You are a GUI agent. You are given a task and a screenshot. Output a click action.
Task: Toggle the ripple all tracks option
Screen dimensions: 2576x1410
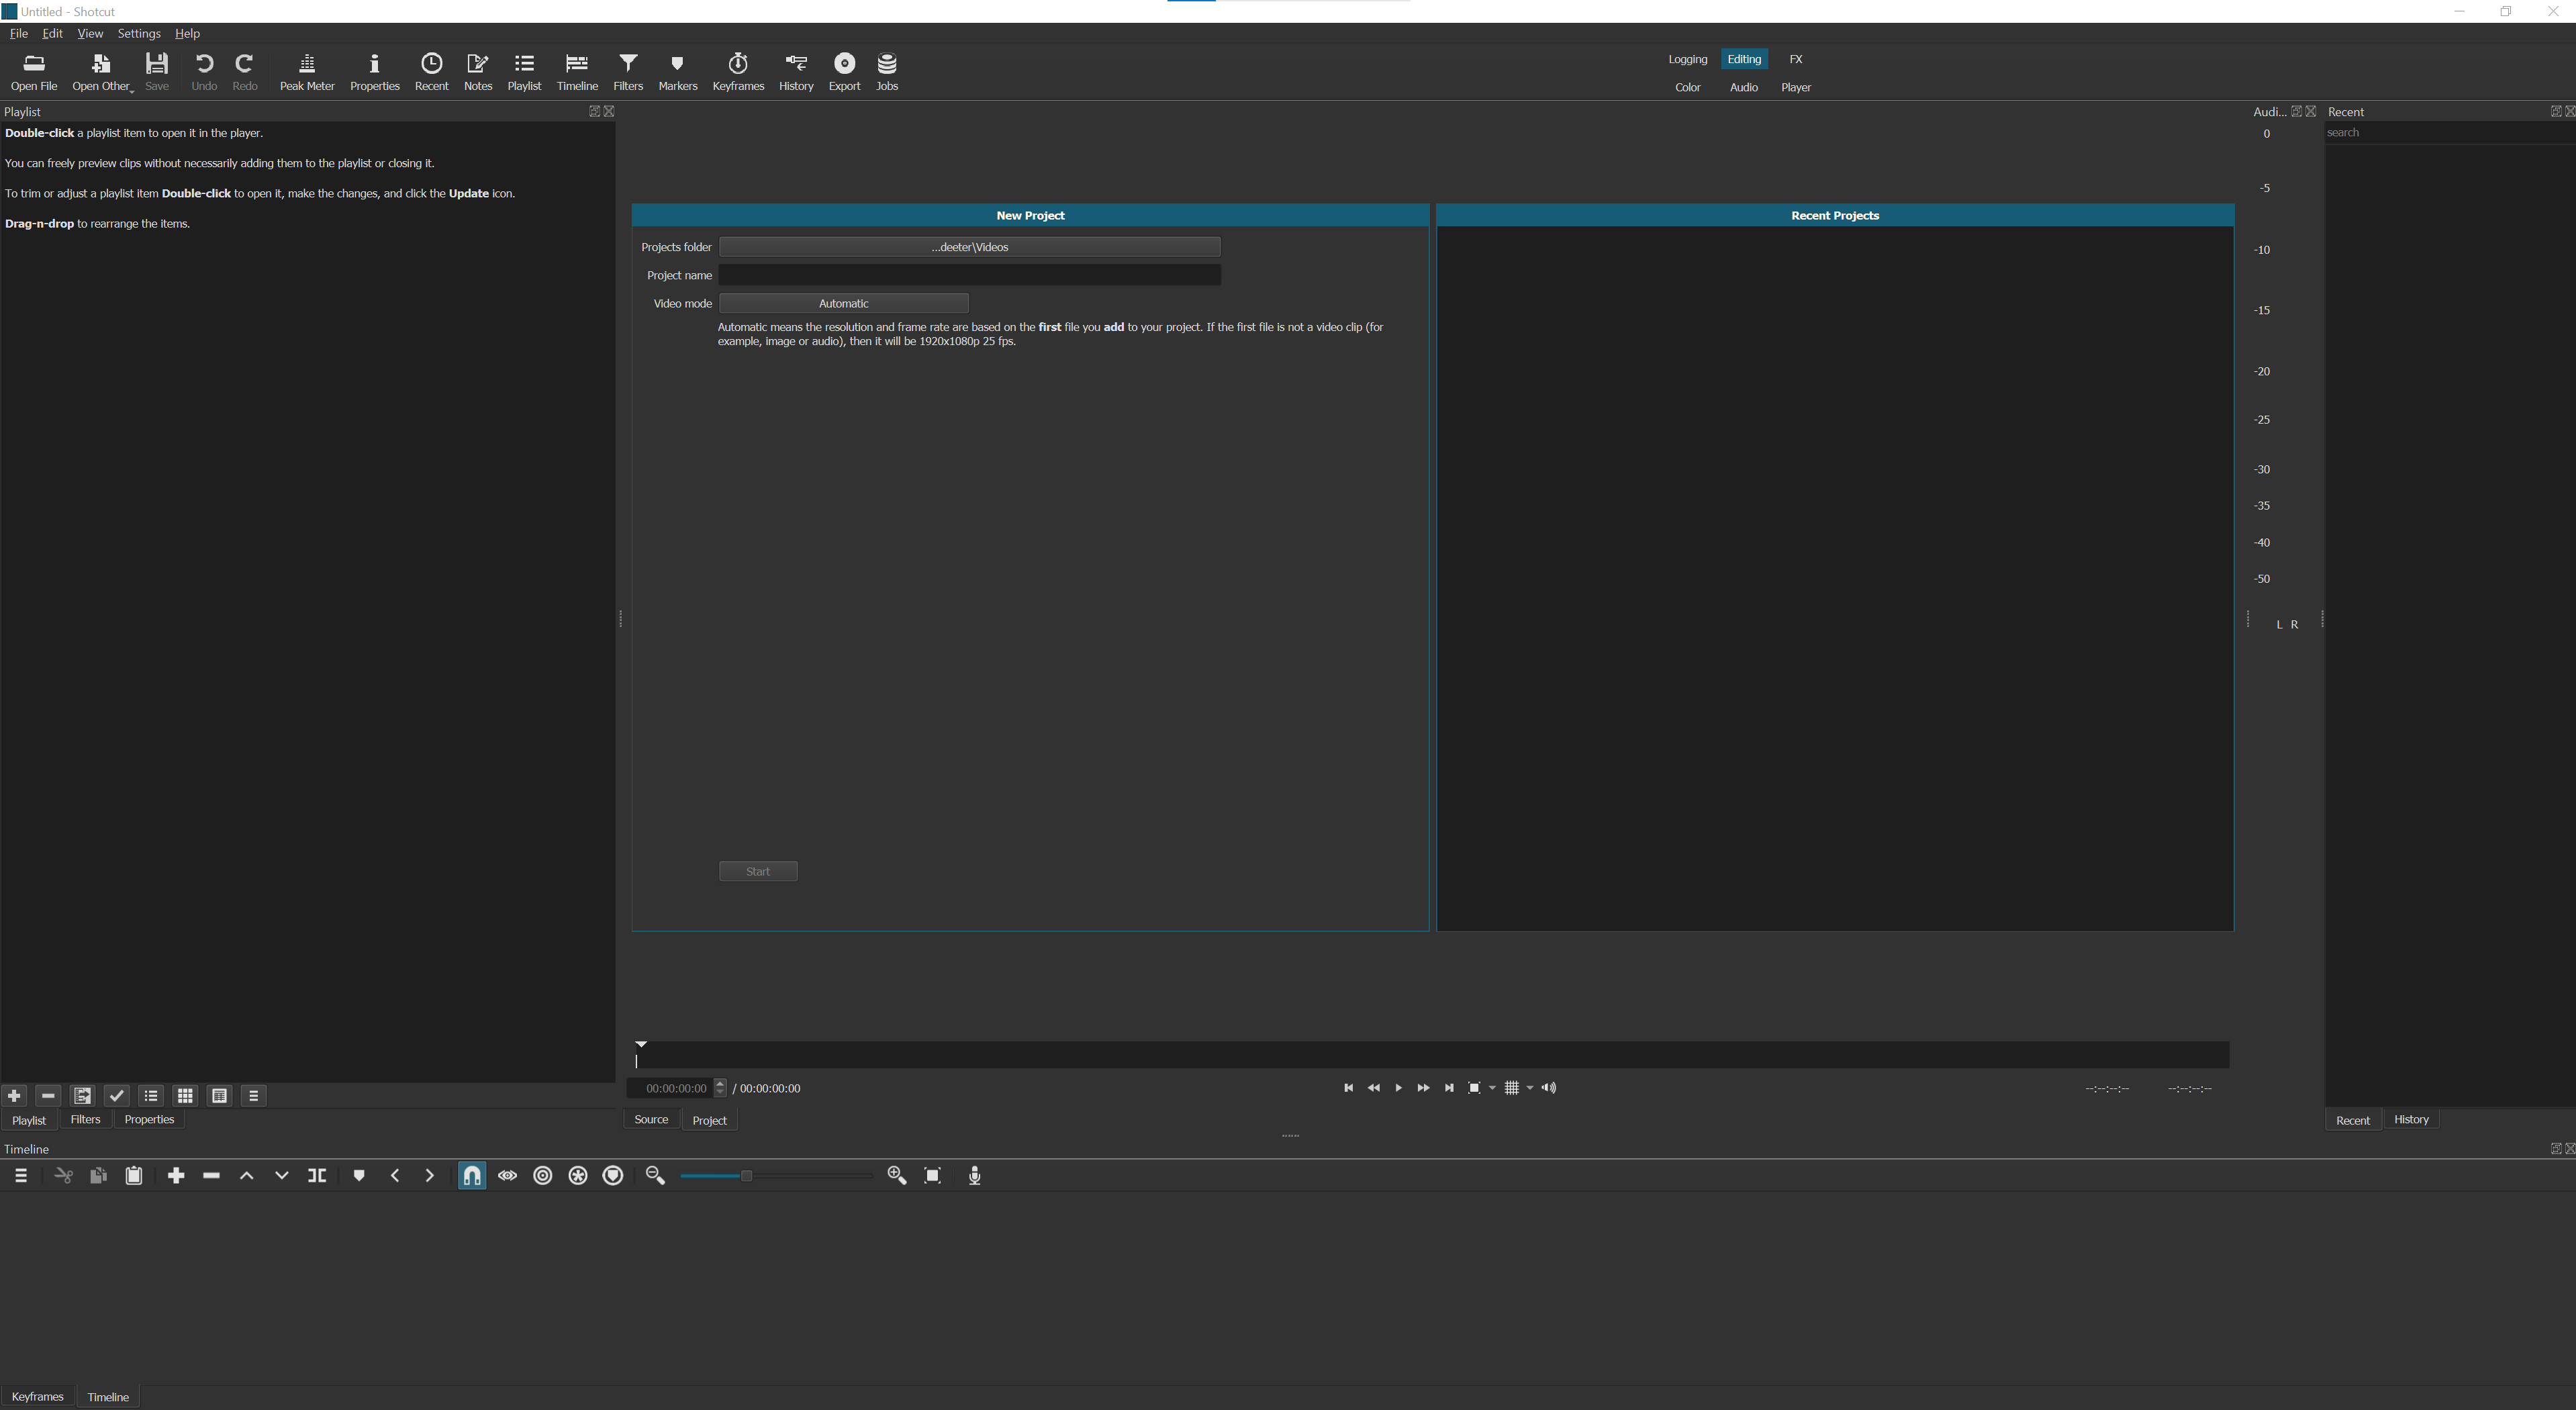pyautogui.click(x=578, y=1176)
